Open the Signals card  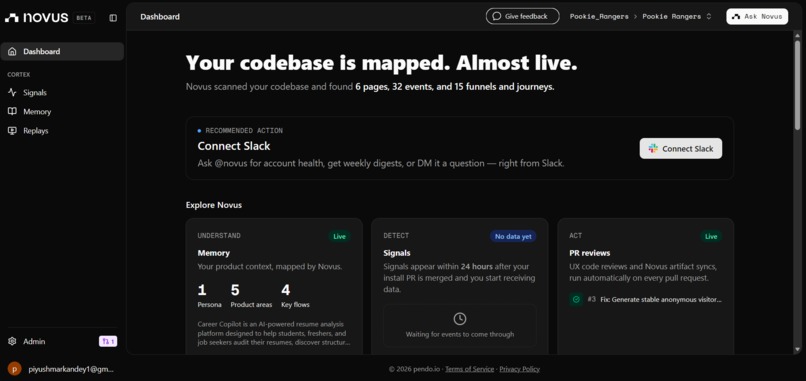[x=460, y=286]
